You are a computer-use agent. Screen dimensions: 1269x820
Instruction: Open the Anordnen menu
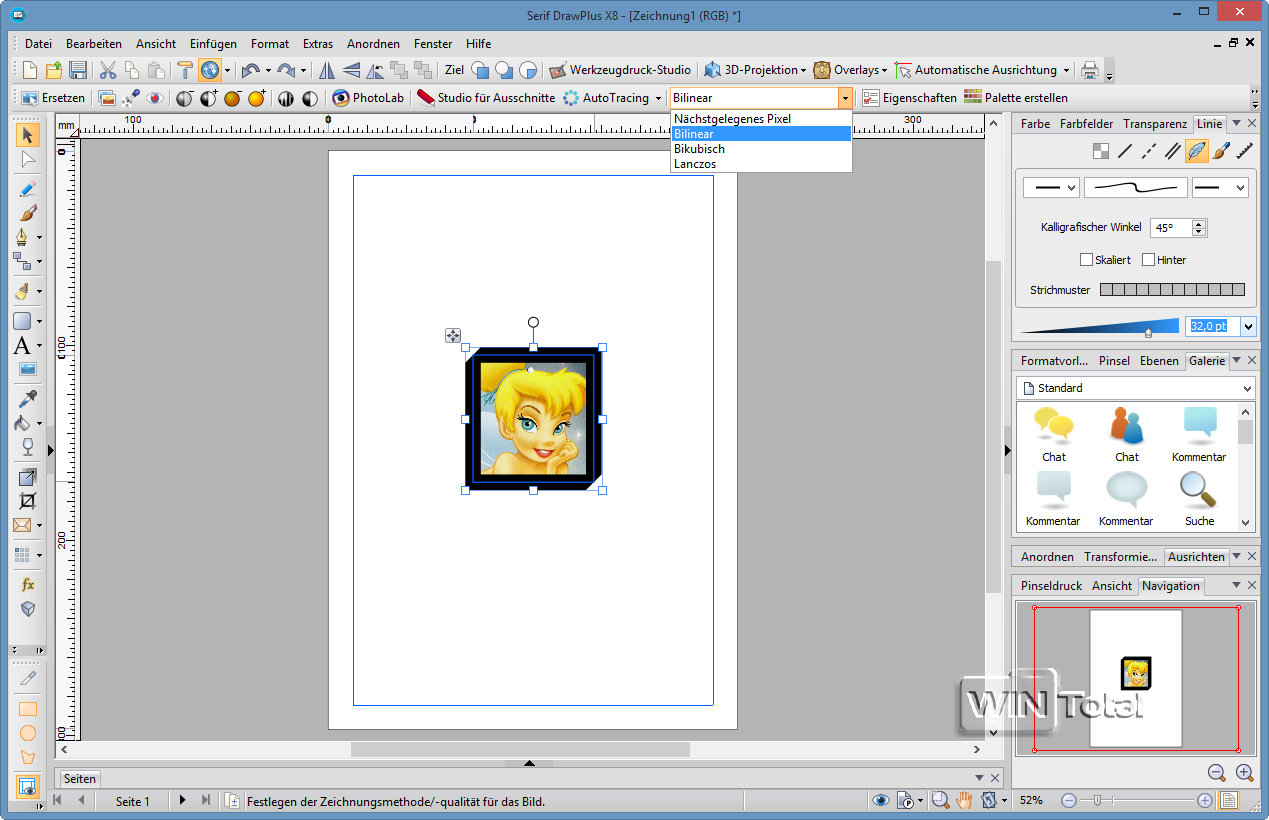(373, 44)
